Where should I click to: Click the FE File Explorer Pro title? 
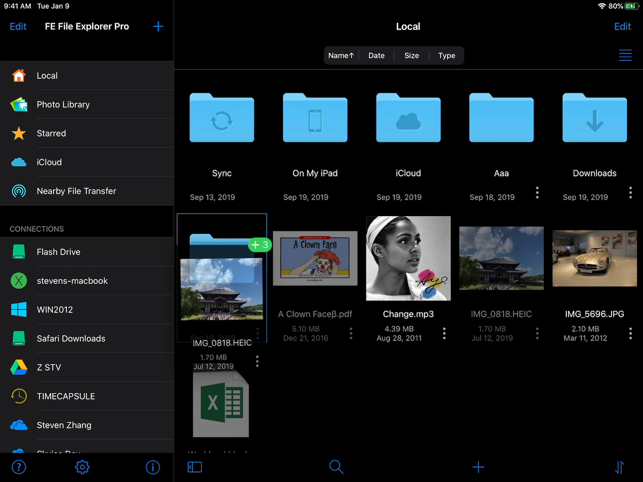click(87, 27)
